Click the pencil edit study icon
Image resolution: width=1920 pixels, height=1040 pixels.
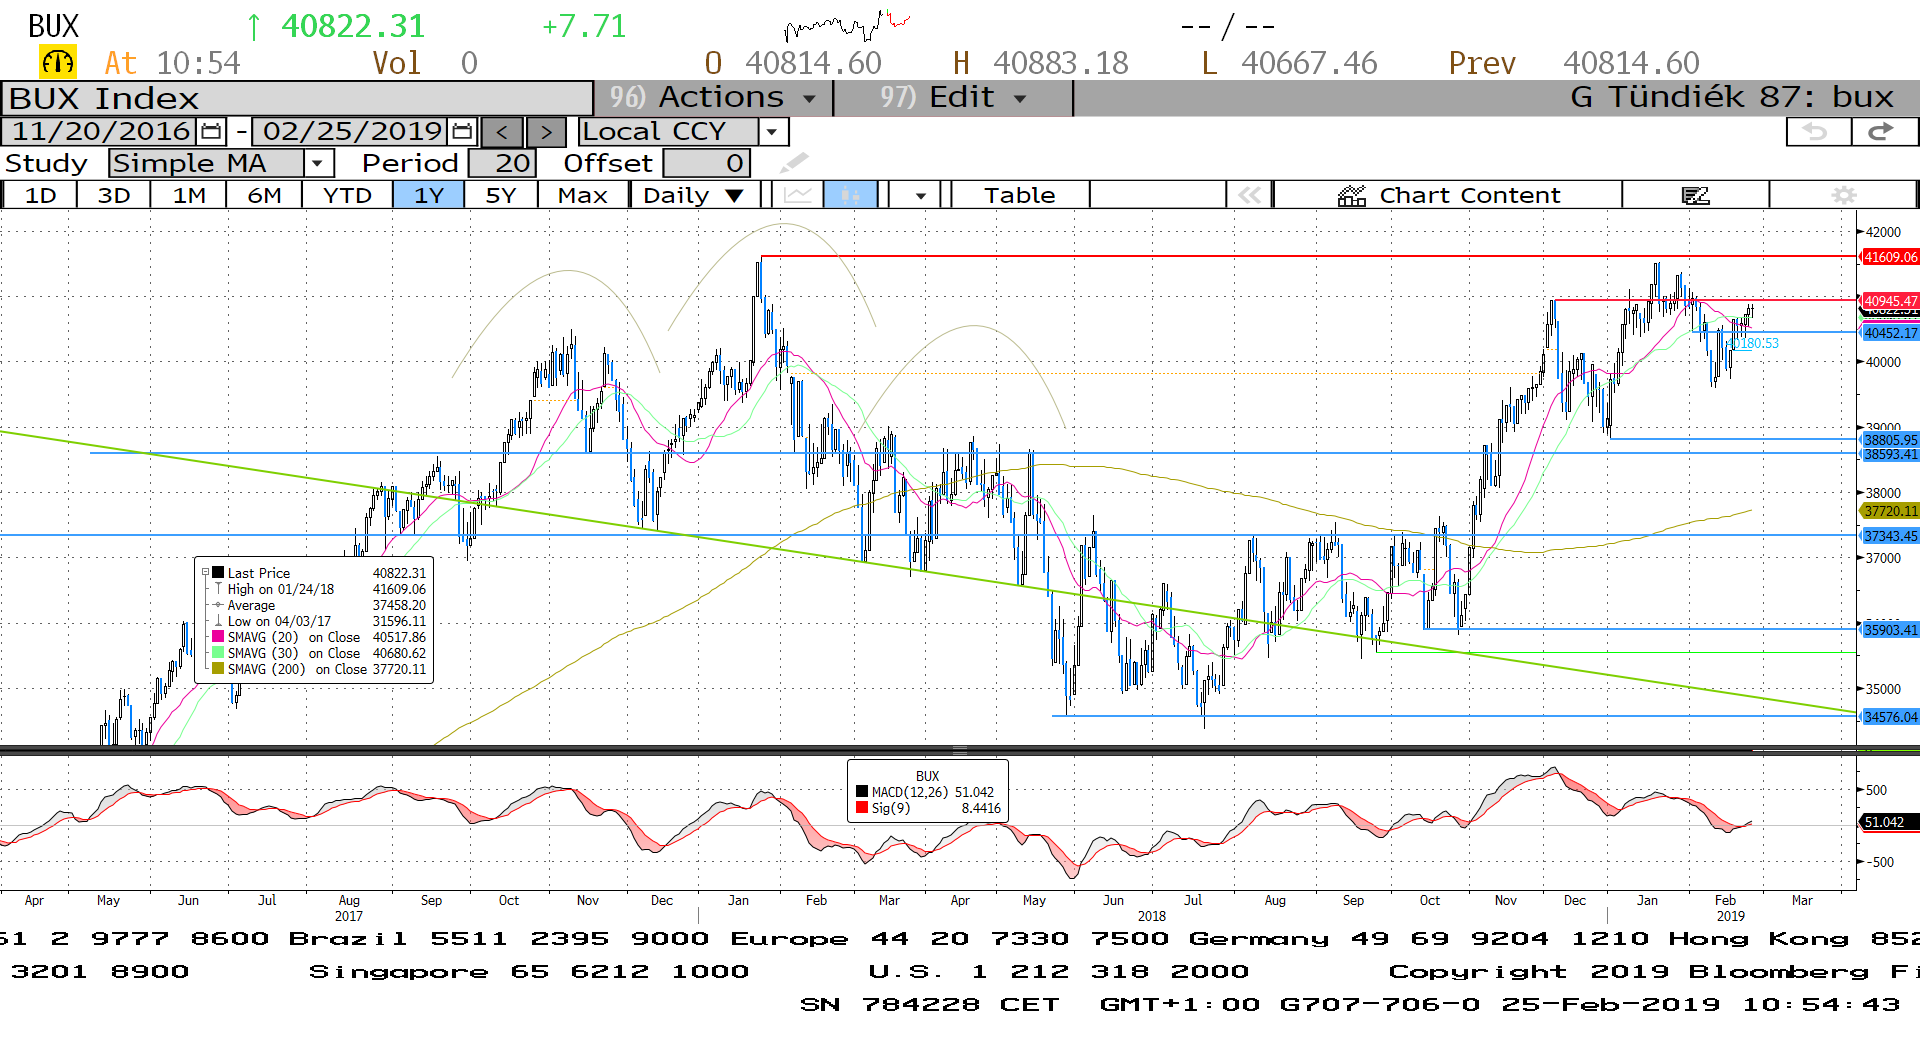click(794, 162)
